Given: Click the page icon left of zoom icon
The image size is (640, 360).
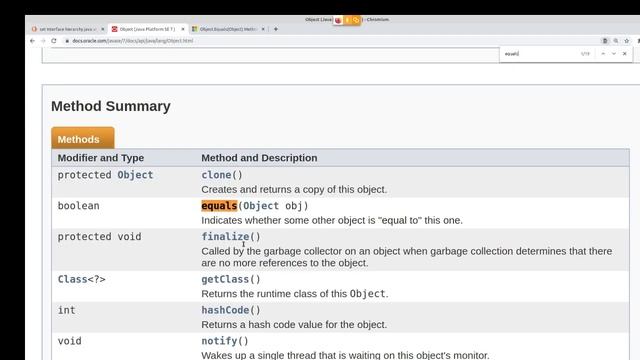Looking at the screenshot, I should (605, 41).
